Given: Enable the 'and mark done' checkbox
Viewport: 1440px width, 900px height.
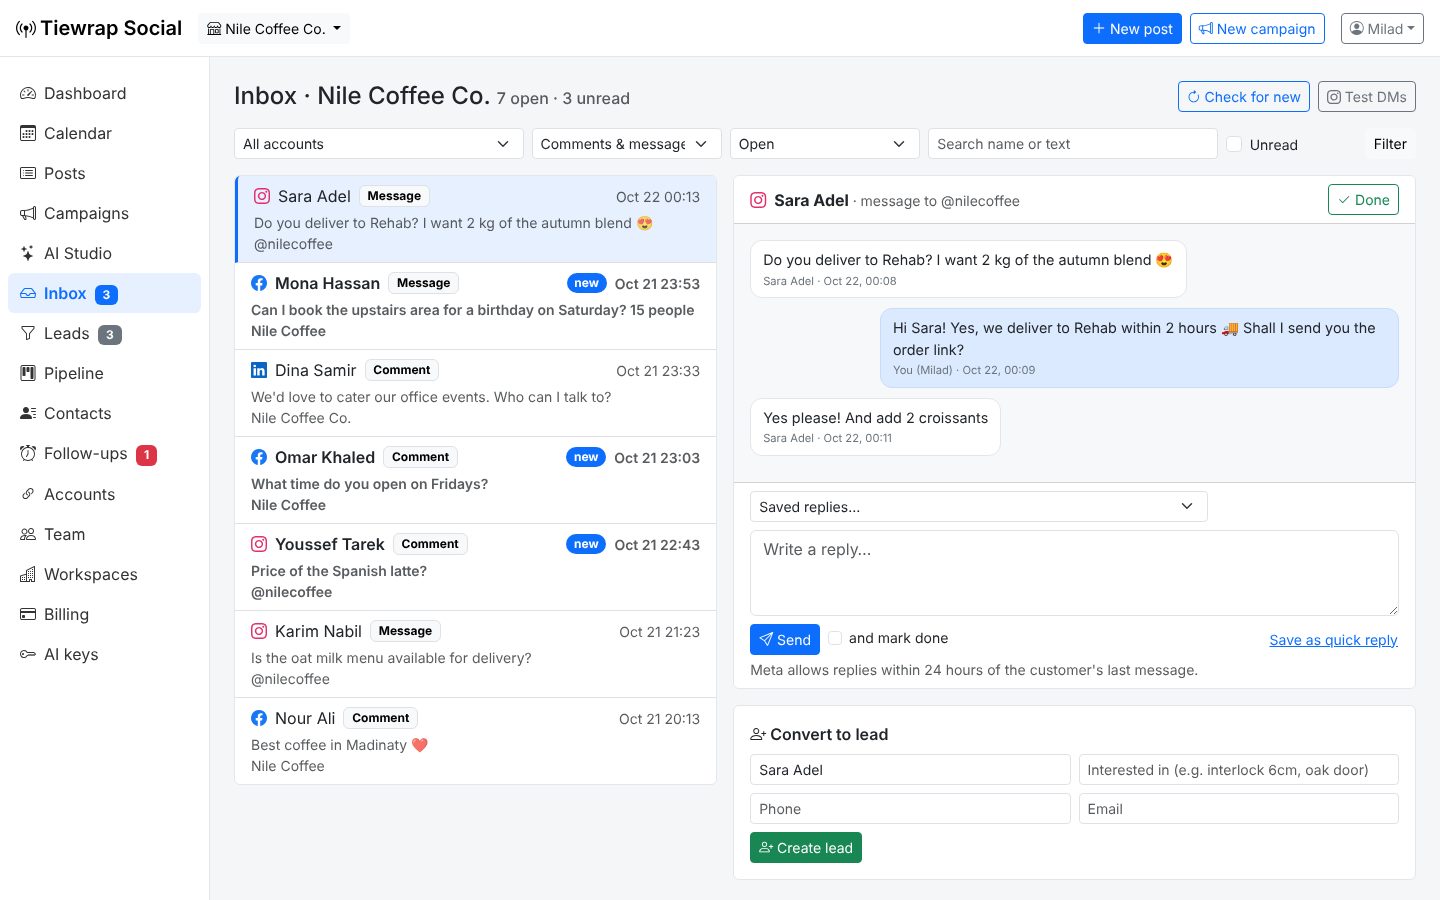Looking at the screenshot, I should tap(835, 638).
